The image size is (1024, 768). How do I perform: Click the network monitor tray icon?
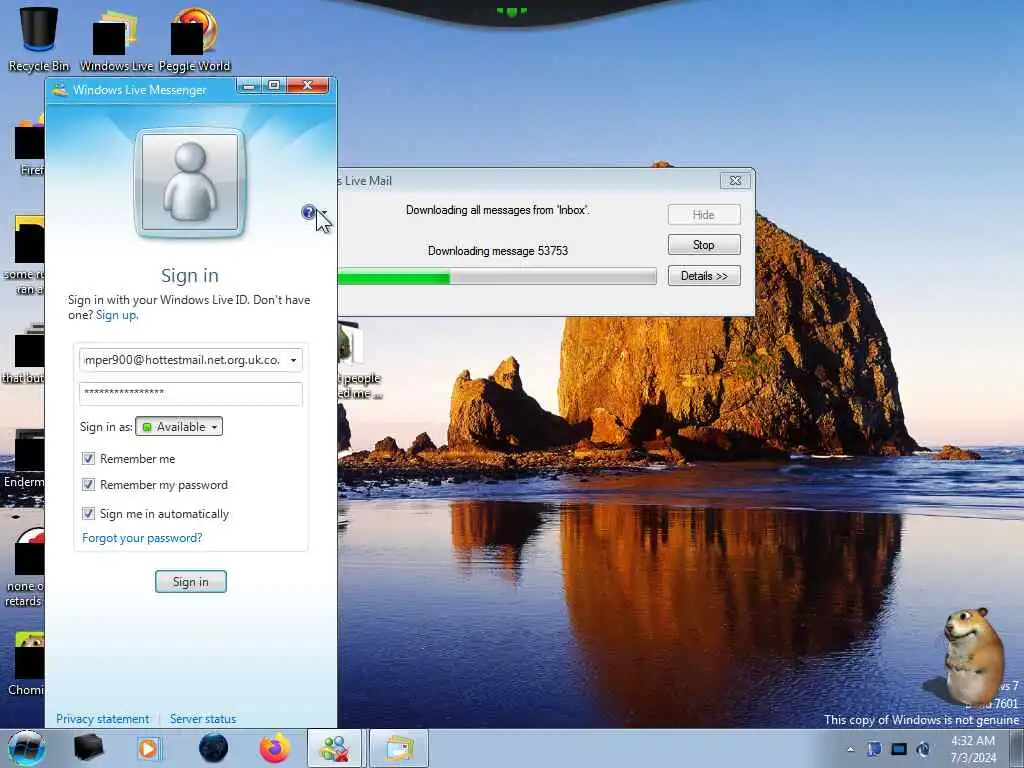[899, 749]
